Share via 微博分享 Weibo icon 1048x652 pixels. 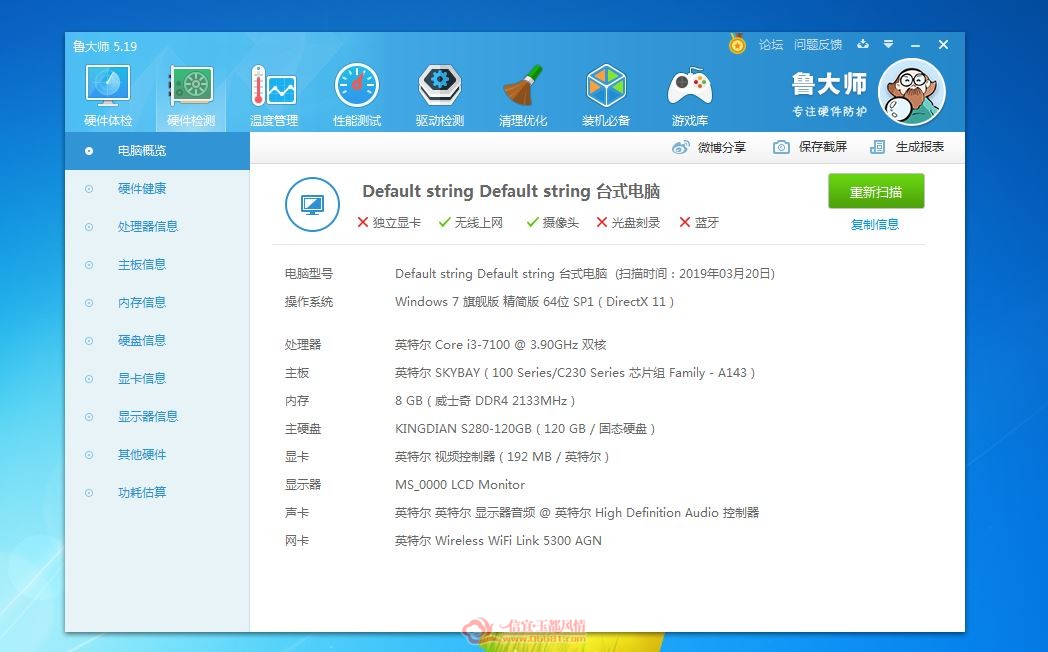[x=680, y=147]
